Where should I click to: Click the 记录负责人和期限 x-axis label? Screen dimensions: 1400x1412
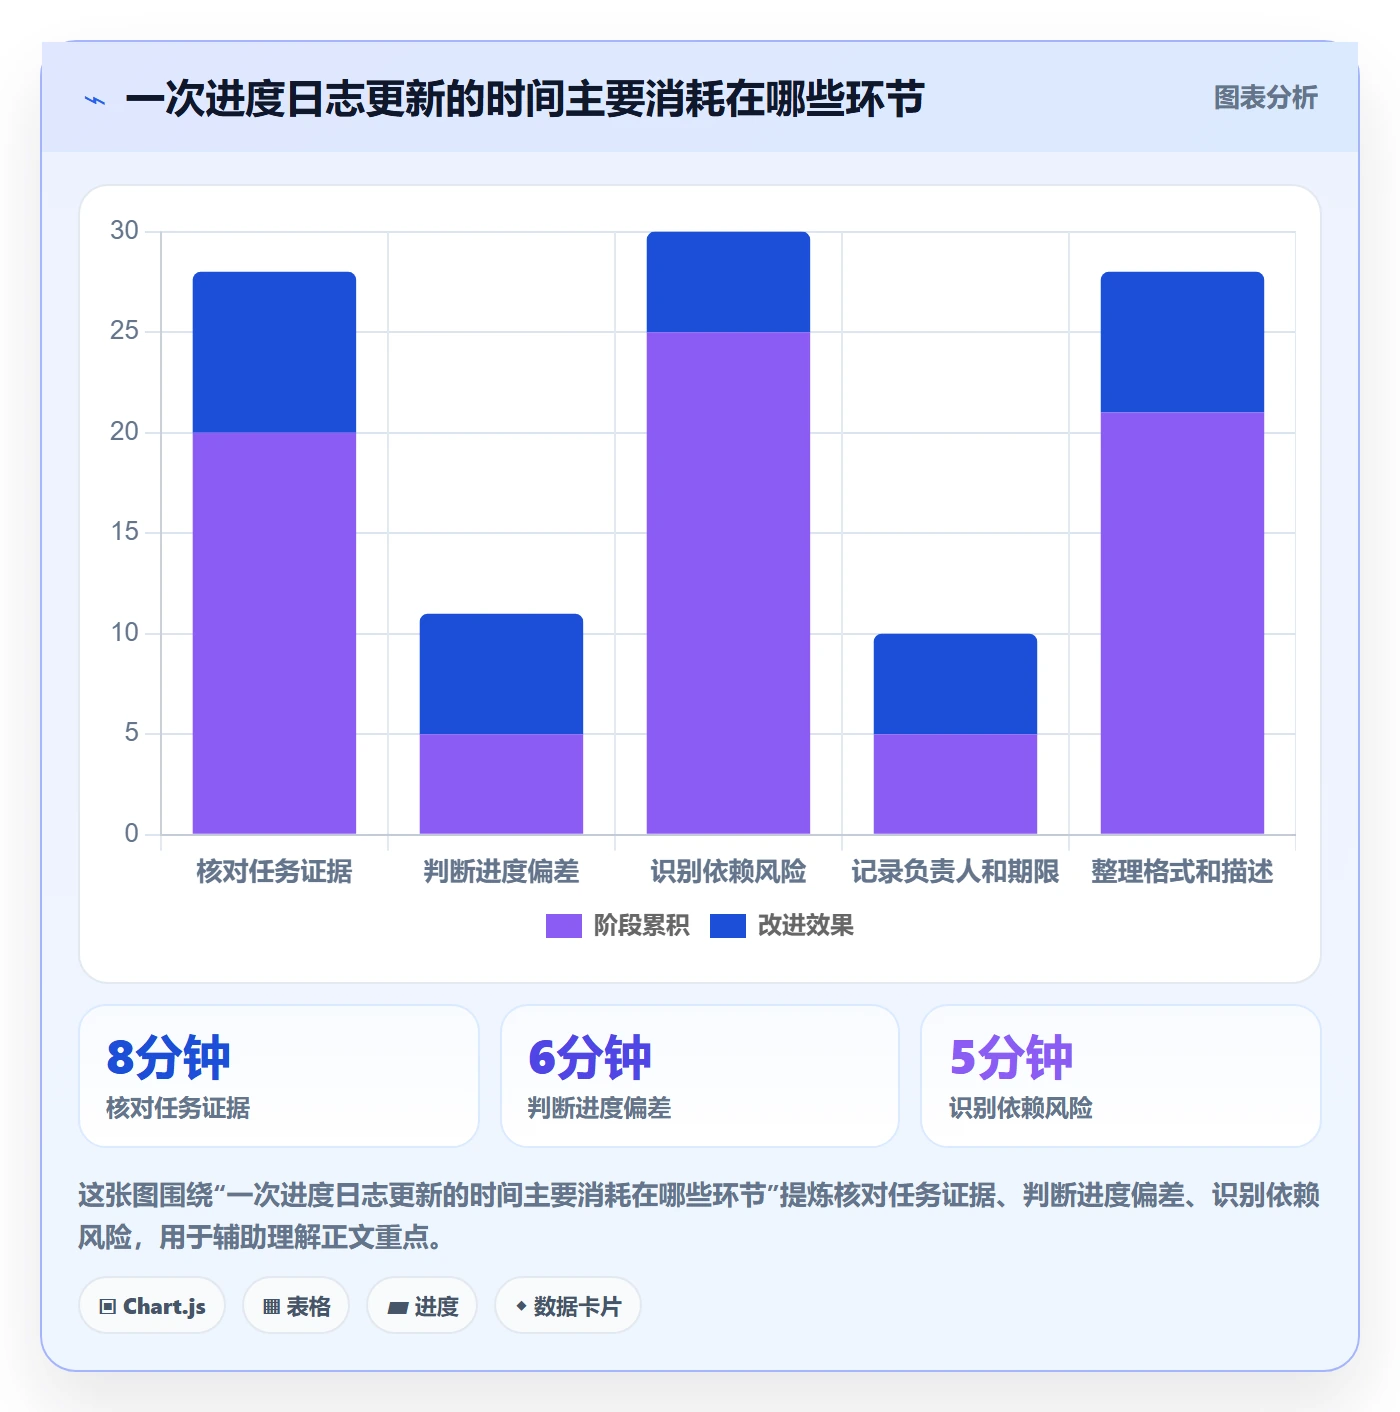pos(955,872)
